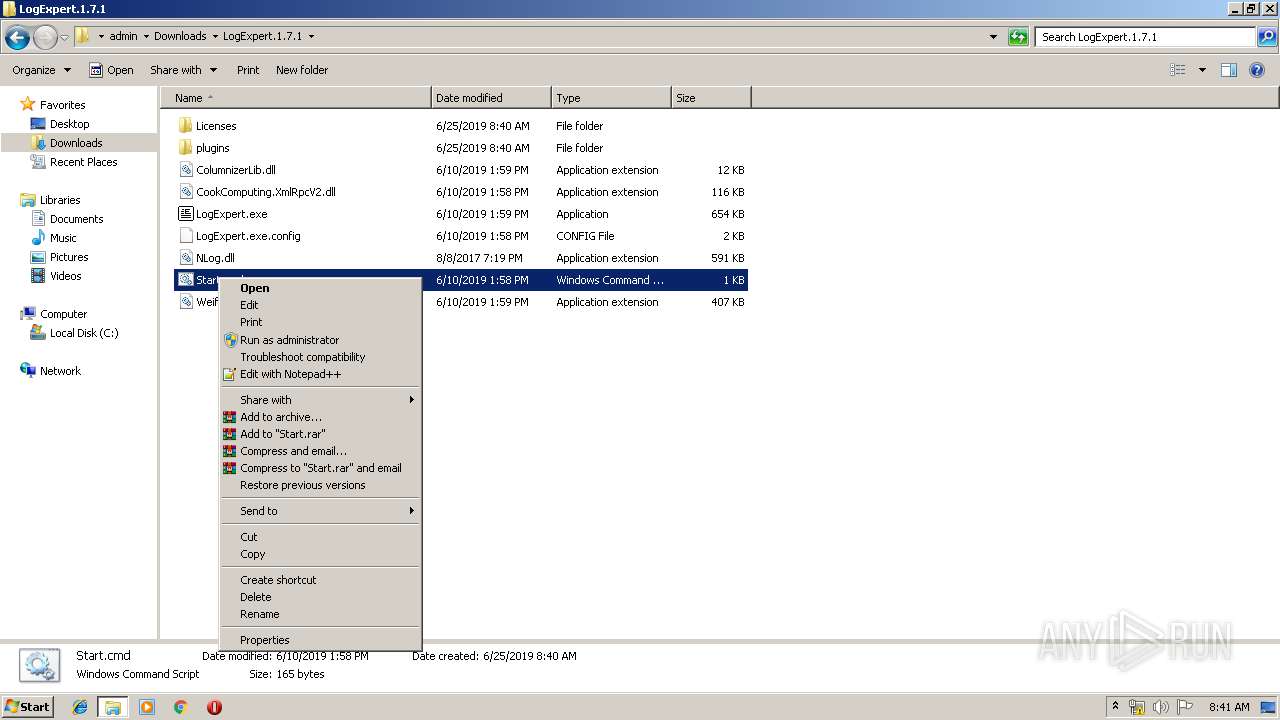This screenshot has width=1280, height=720.
Task: Open Internet Explorer from the taskbar
Action: tap(81, 707)
